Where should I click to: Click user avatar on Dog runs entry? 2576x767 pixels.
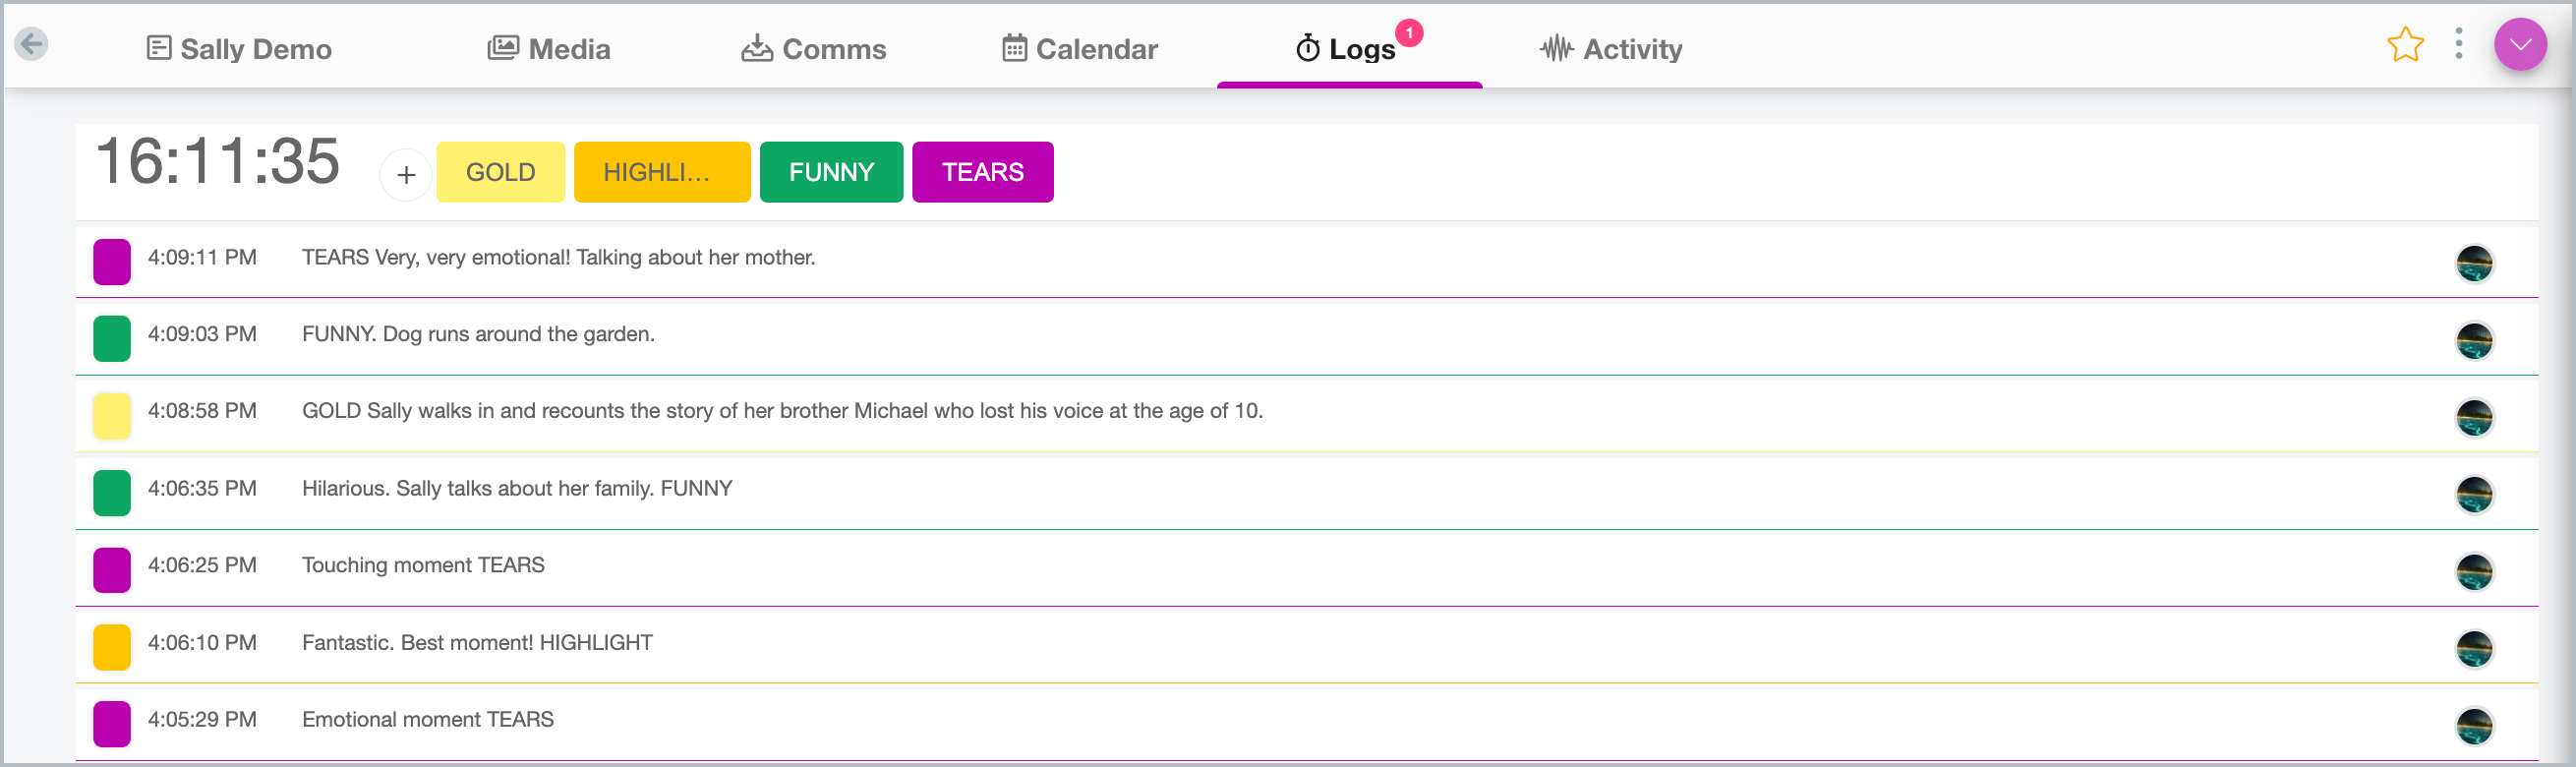pyautogui.click(x=2475, y=340)
